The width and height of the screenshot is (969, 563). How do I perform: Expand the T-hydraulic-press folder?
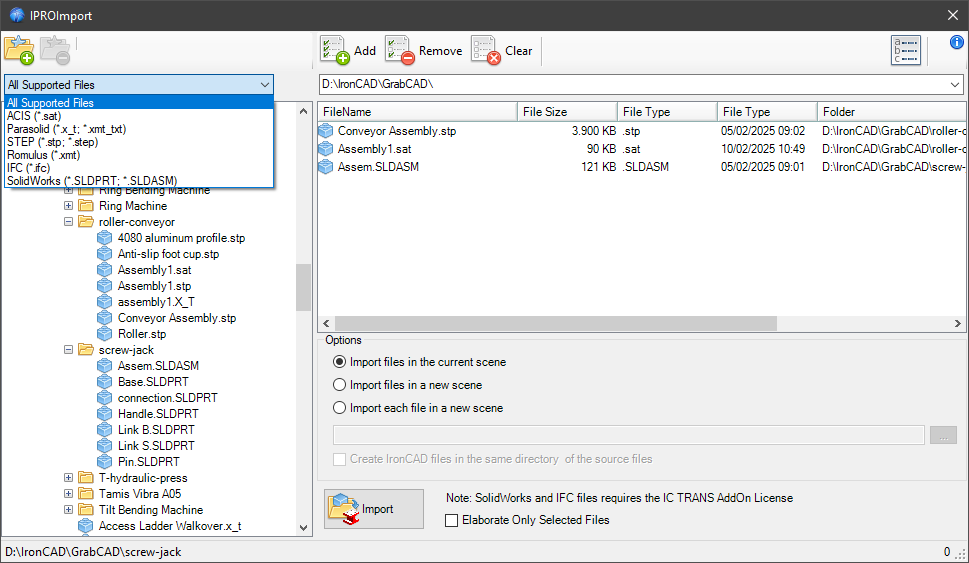pyautogui.click(x=69, y=478)
